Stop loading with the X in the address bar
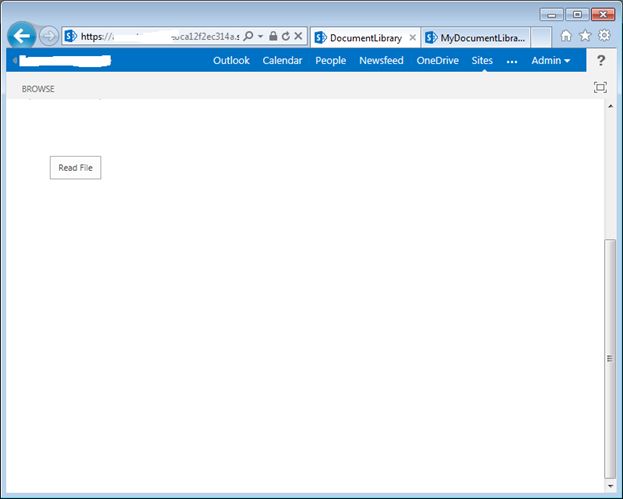 click(298, 37)
